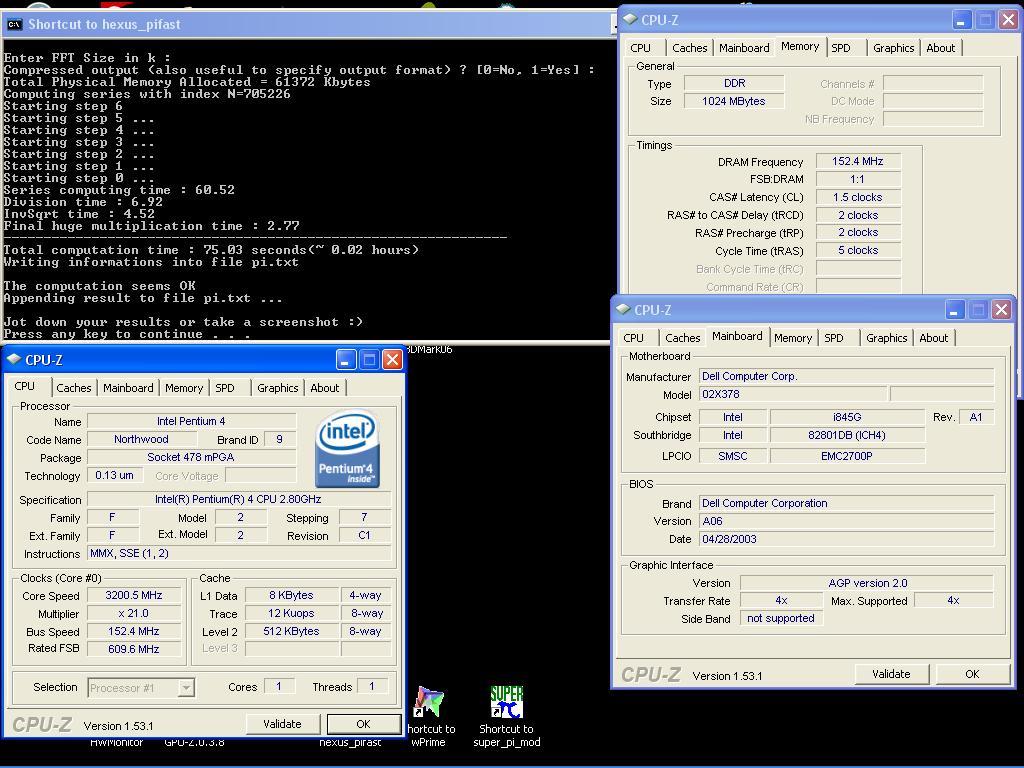Click the DRAM Frequency value 152.4 MHz
The height and width of the screenshot is (768, 1024).
pos(857,161)
